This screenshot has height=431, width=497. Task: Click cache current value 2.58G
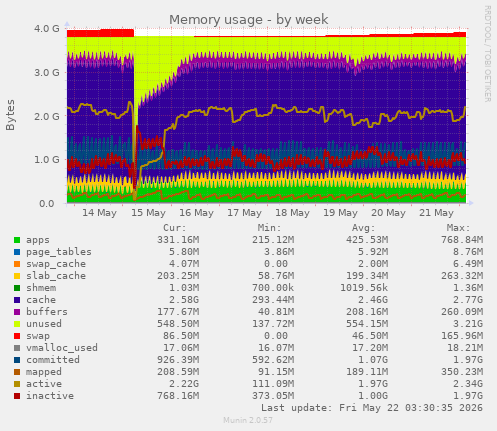184,300
